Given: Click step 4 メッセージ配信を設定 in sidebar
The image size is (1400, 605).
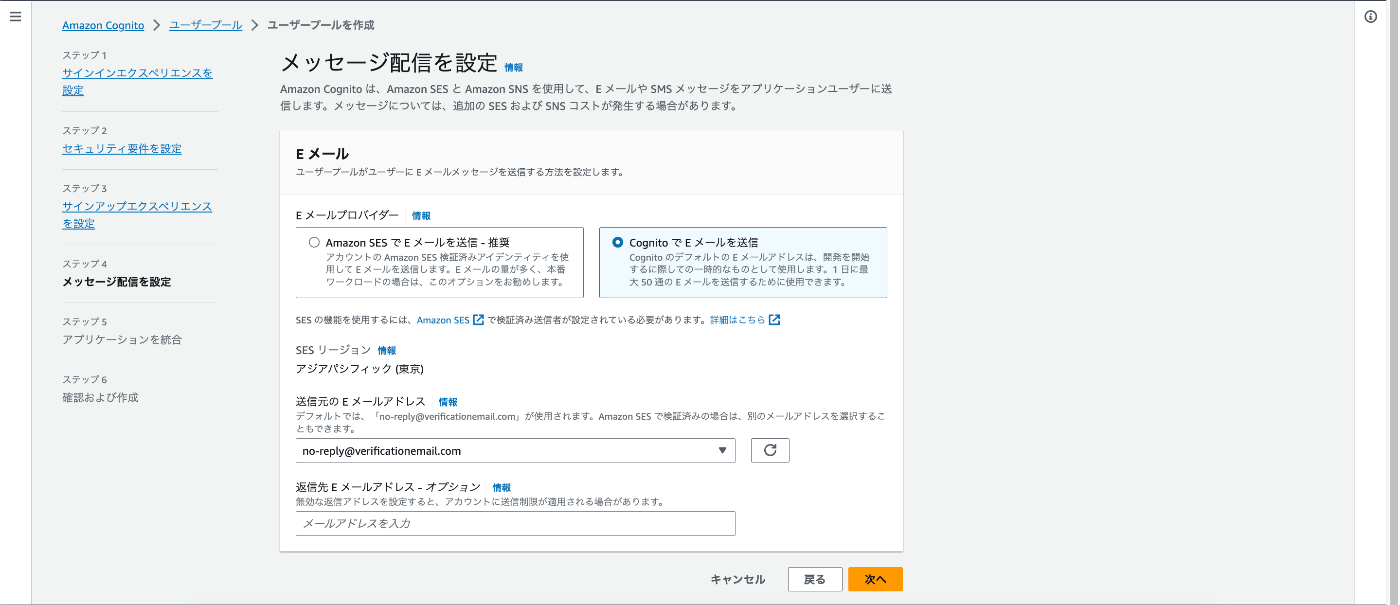Looking at the screenshot, I should (116, 282).
